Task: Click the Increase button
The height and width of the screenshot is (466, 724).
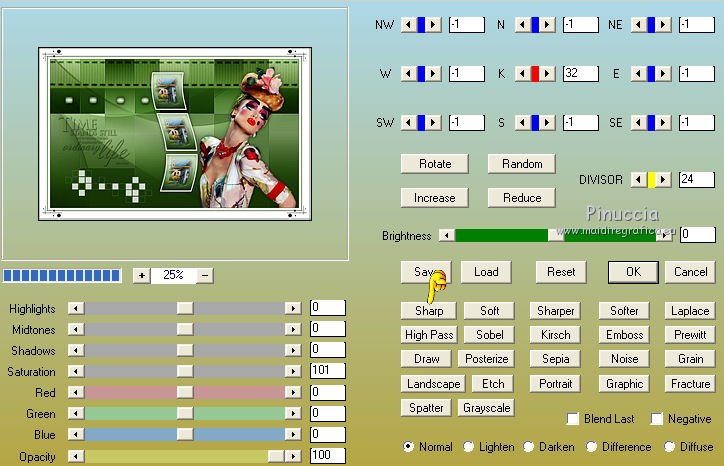Action: click(435, 198)
